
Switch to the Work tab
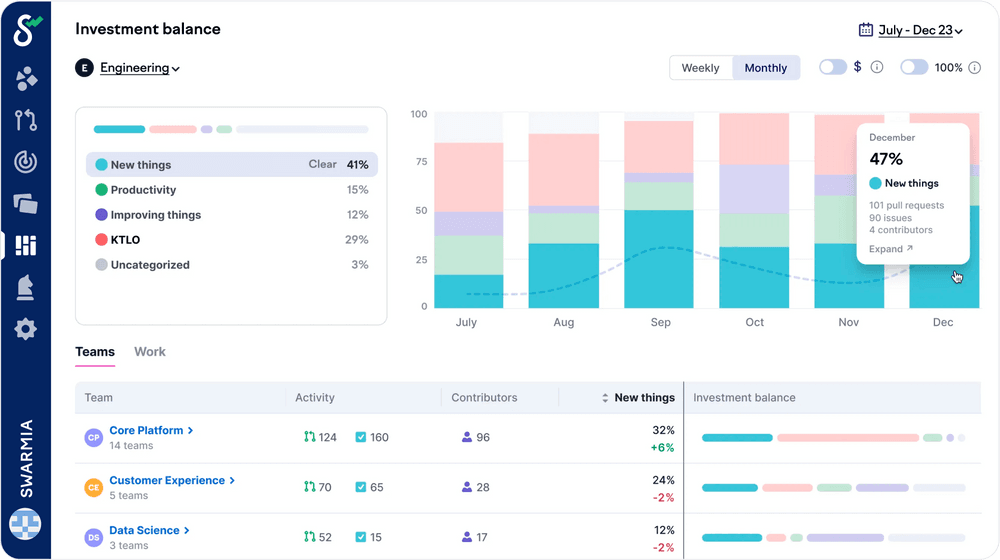point(150,352)
